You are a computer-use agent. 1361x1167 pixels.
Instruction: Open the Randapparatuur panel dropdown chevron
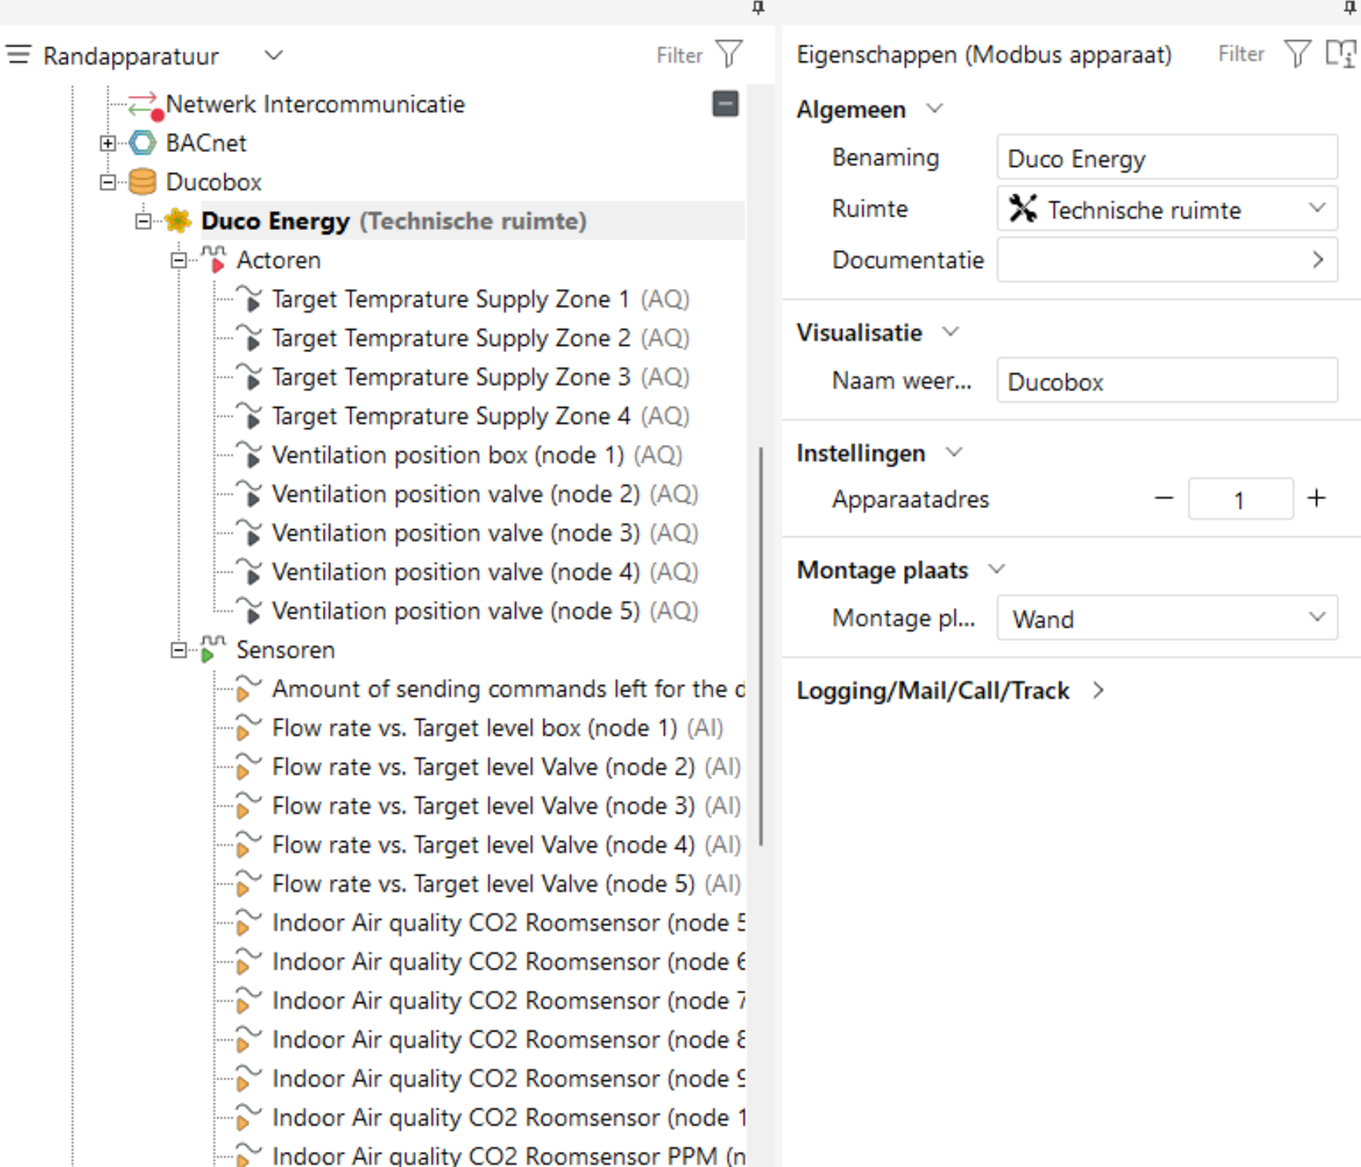coord(273,55)
